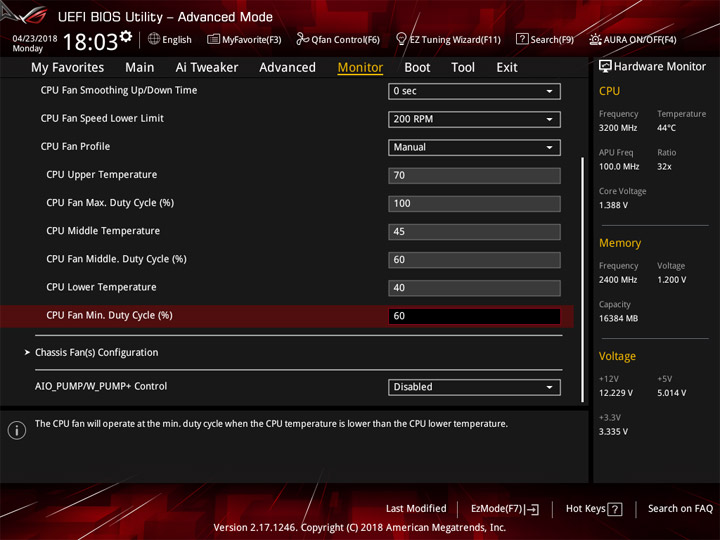Viewport: 720px width, 540px height.
Task: Switch to Advanced tab
Action: click(x=287, y=68)
